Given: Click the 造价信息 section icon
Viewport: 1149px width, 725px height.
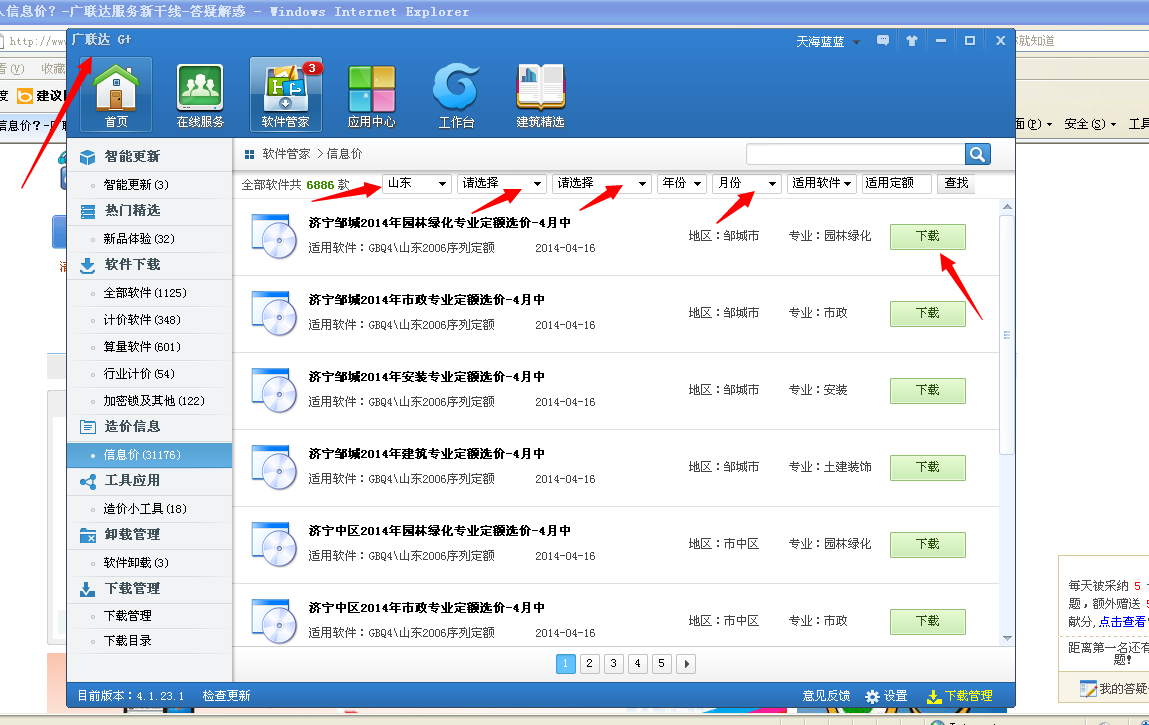Looking at the screenshot, I should tap(88, 427).
